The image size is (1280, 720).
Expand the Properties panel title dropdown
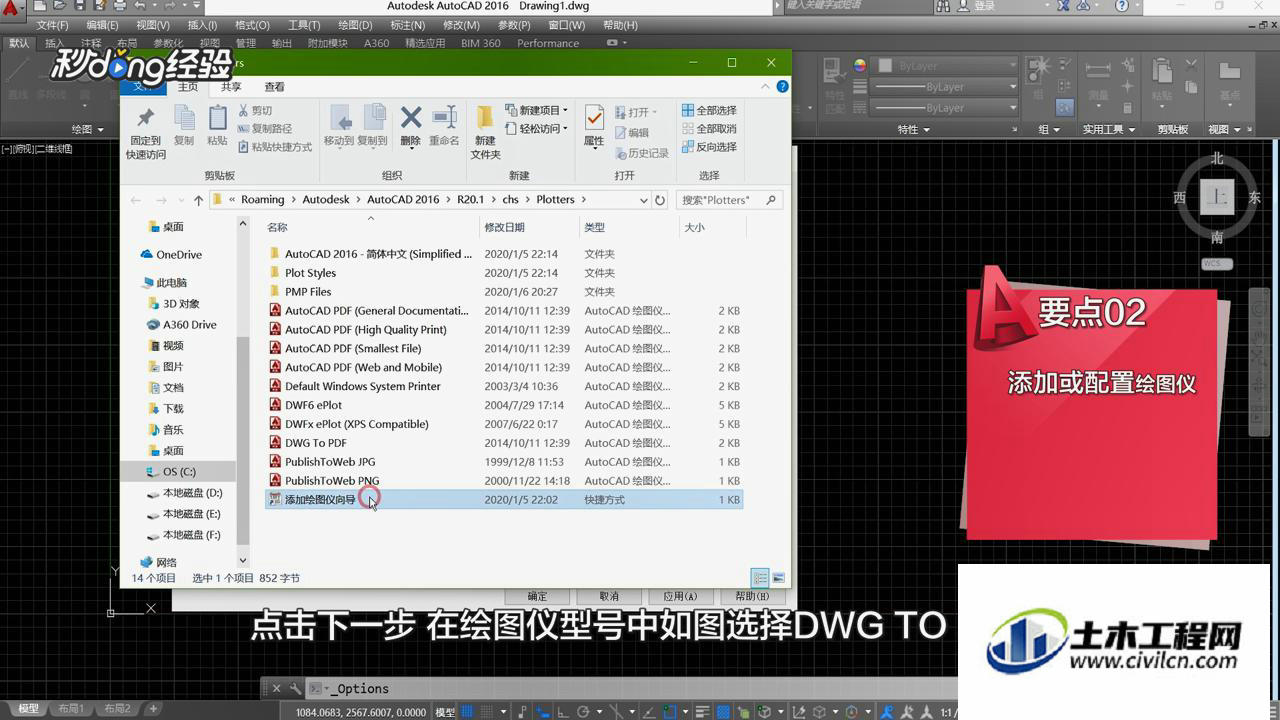[913, 129]
